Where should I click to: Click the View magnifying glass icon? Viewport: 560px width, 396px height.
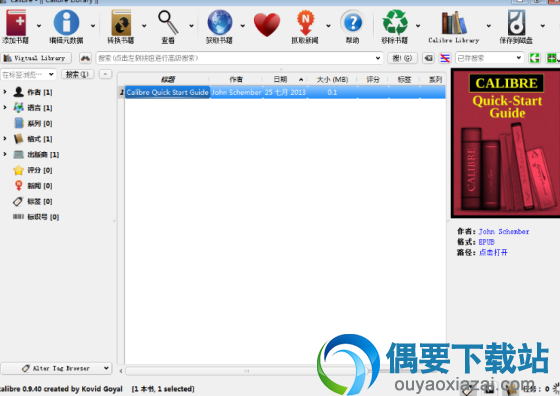click(168, 22)
